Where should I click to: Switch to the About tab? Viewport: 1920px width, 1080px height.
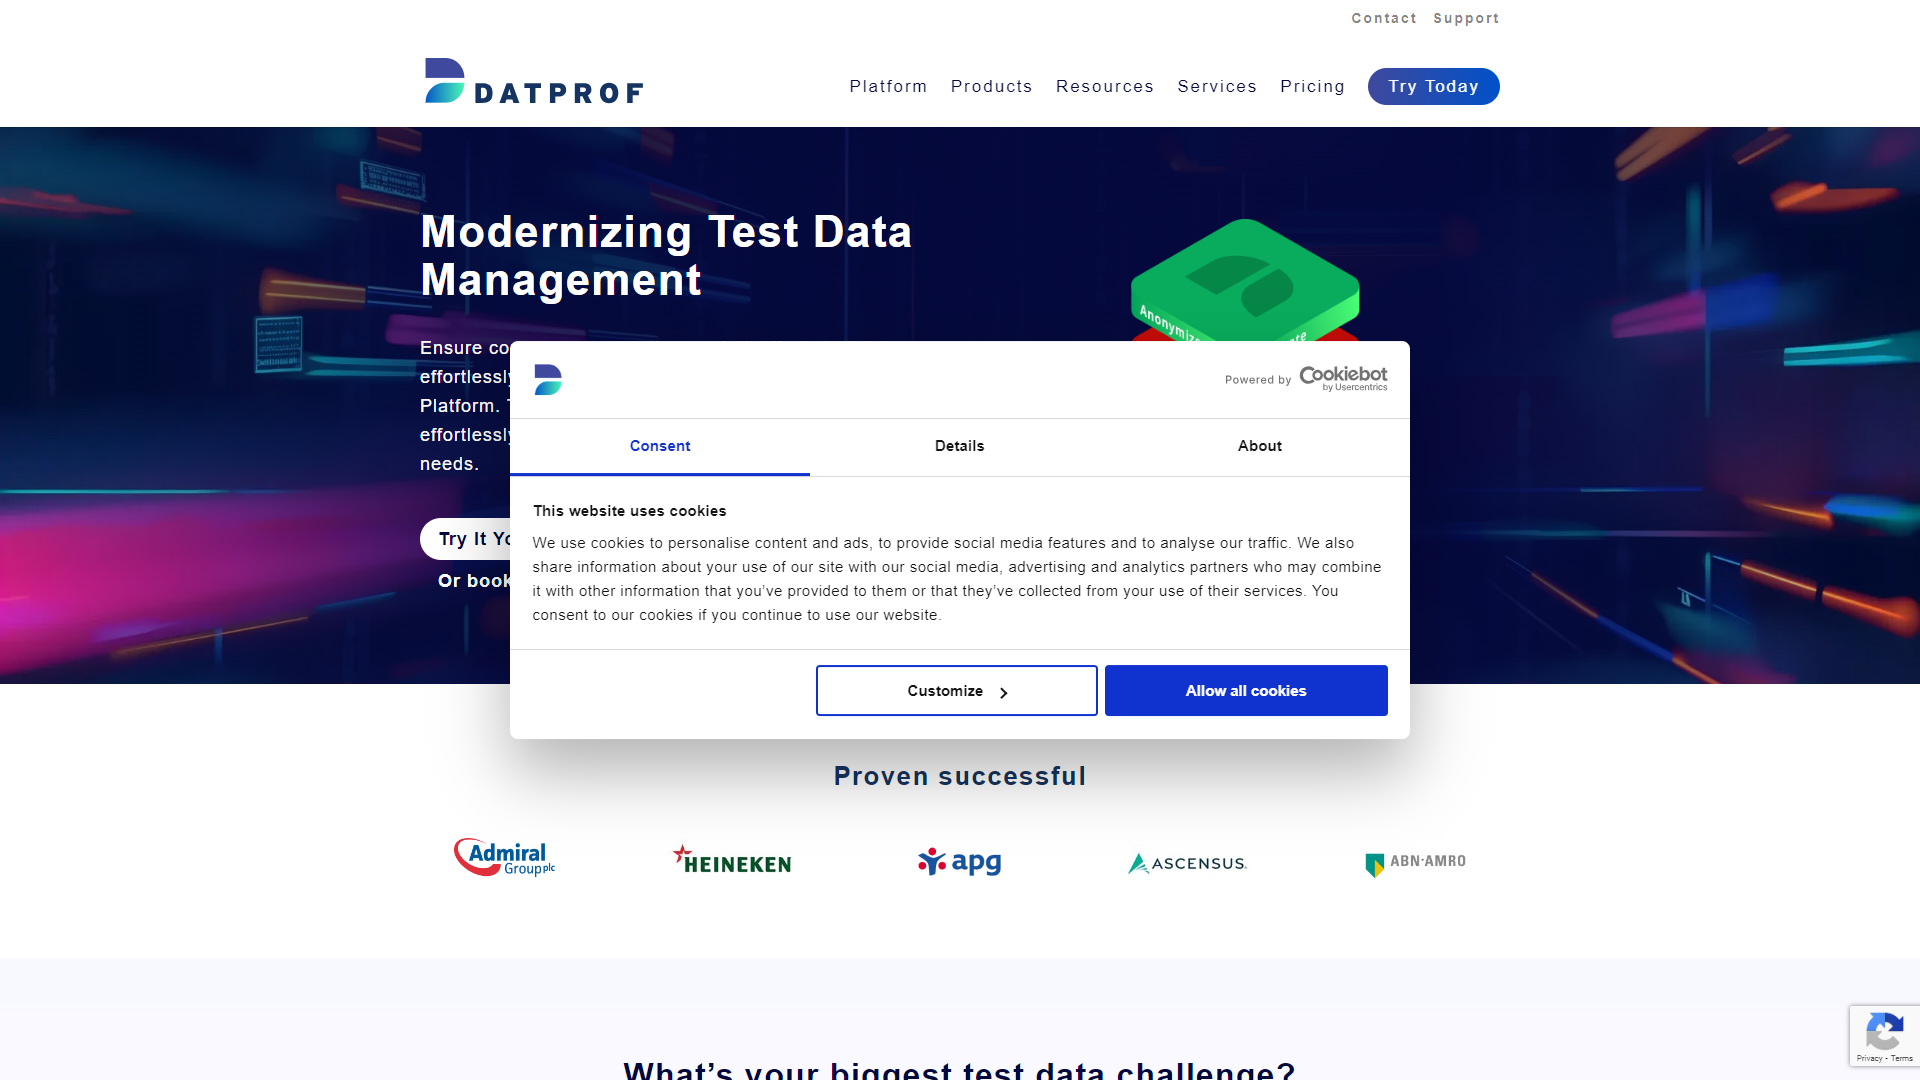tap(1259, 446)
